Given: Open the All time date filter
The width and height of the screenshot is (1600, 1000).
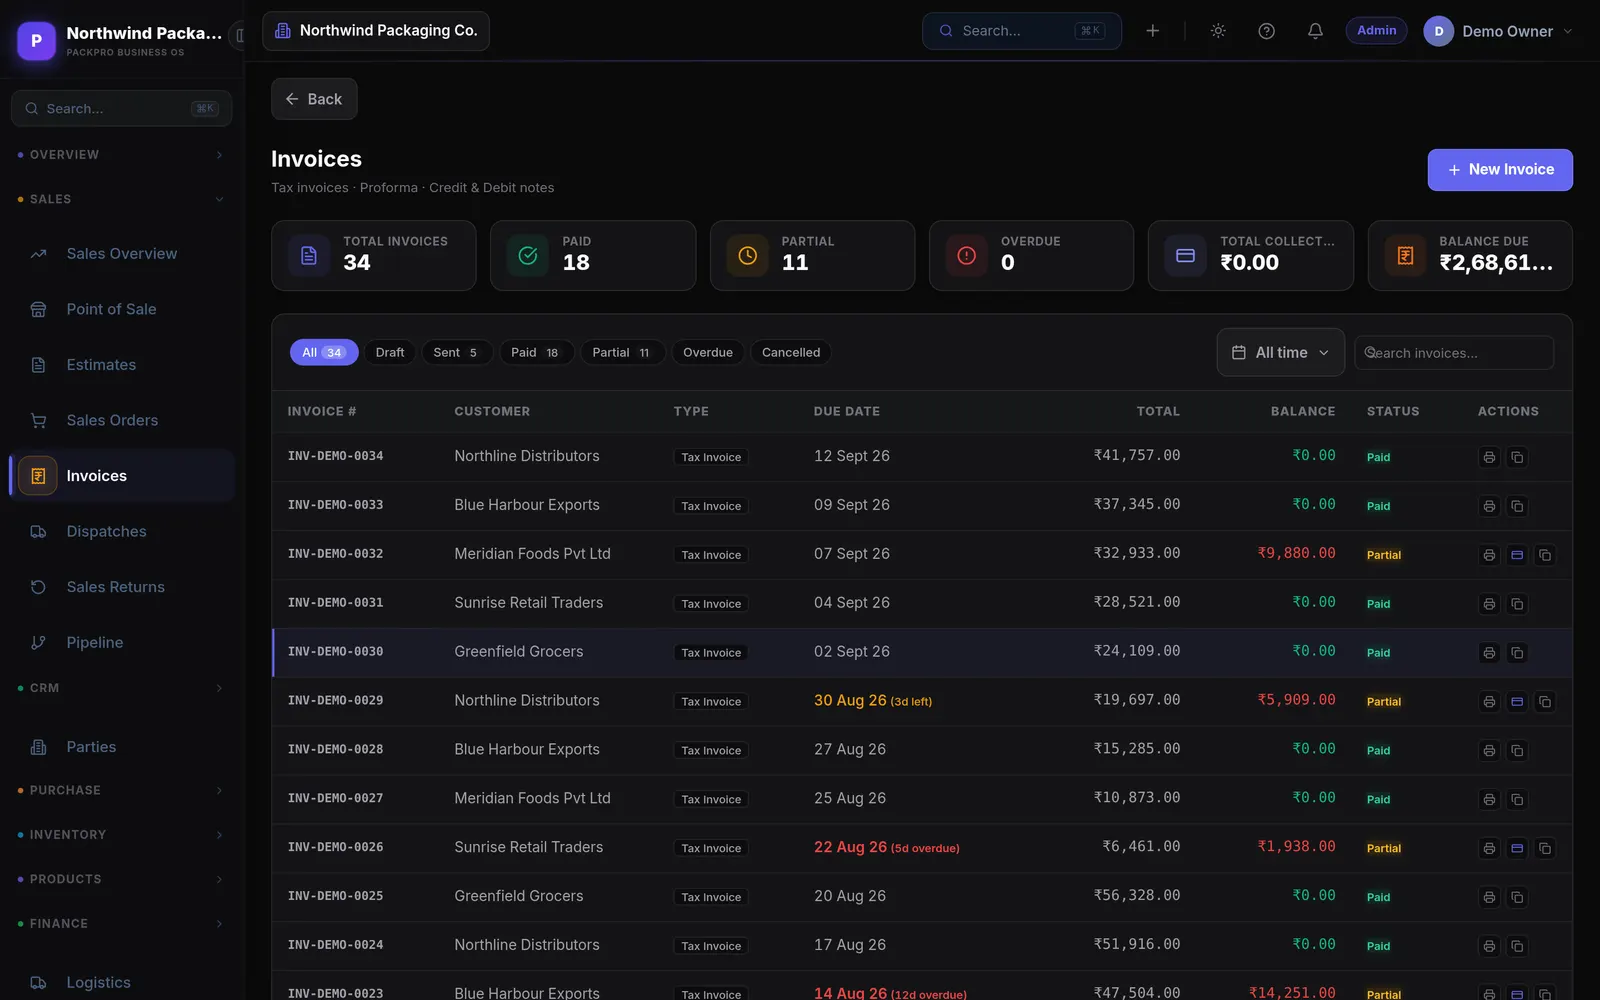Looking at the screenshot, I should click(x=1280, y=353).
